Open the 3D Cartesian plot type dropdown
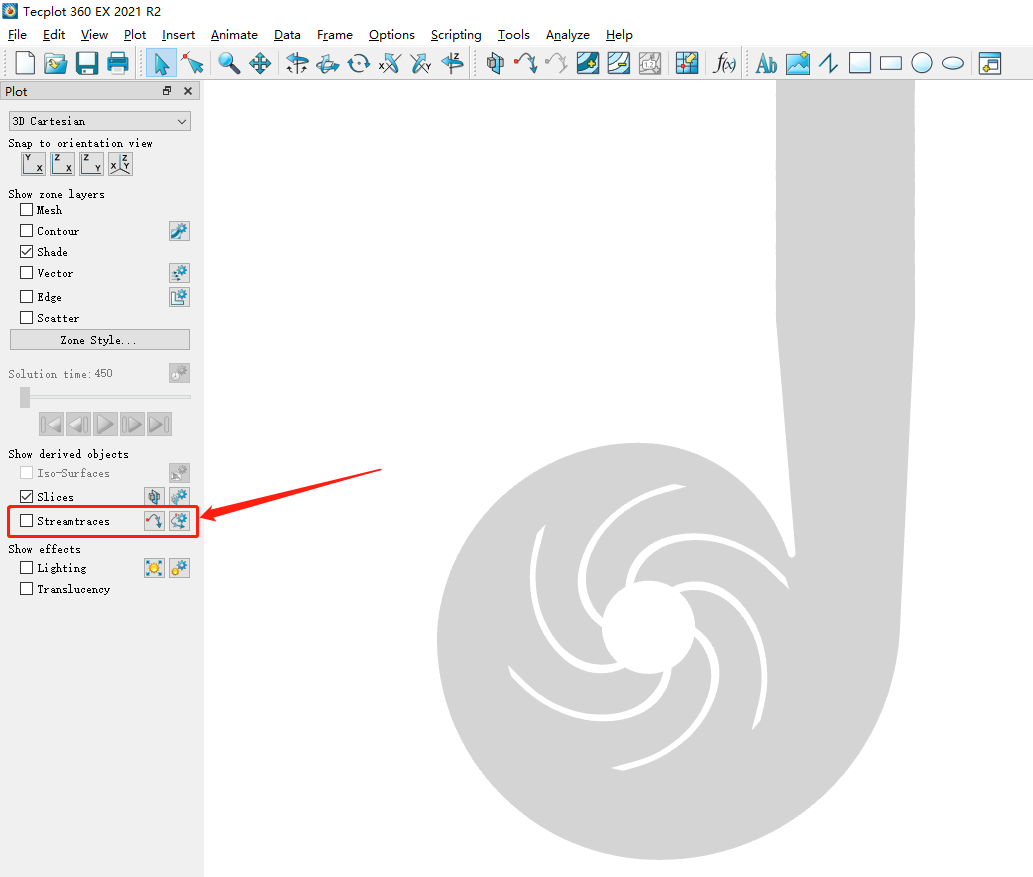The height and width of the screenshot is (877, 1033). pos(99,121)
